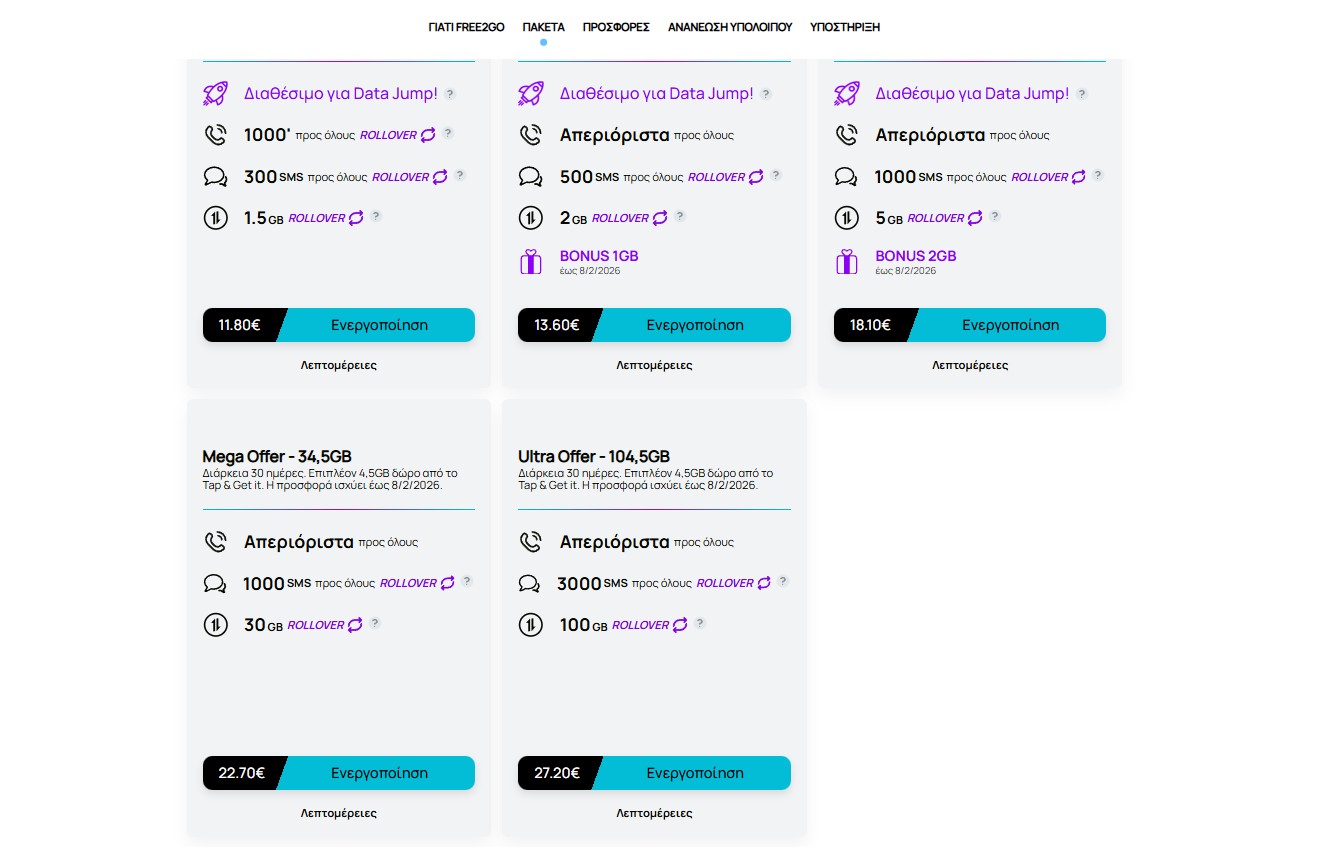Image resolution: width=1328 pixels, height=847 pixels.
Task: Expand Λεπτομέρειες under the 18.10€ package
Action: click(x=970, y=365)
